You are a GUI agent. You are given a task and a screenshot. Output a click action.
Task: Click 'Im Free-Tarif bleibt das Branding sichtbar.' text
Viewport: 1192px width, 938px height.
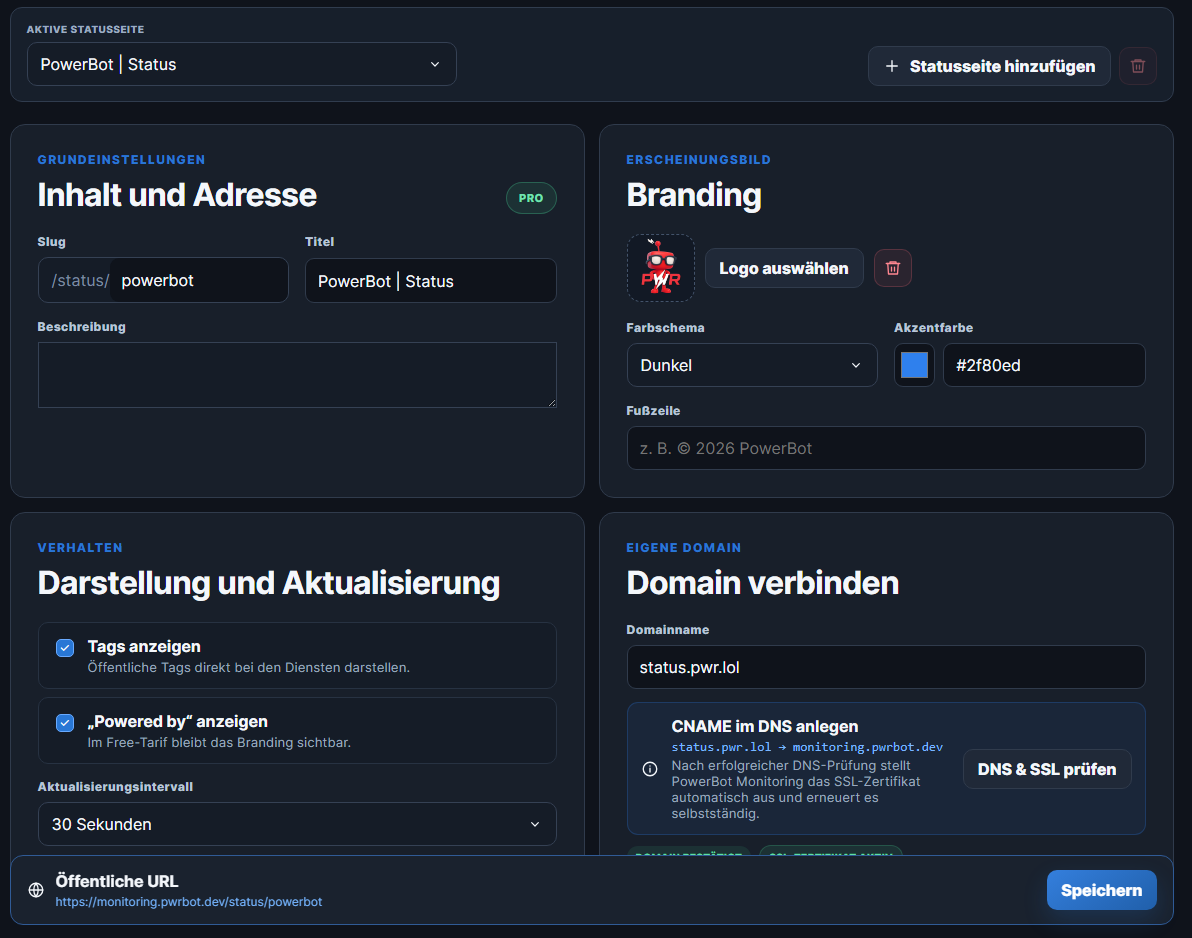[x=219, y=743]
